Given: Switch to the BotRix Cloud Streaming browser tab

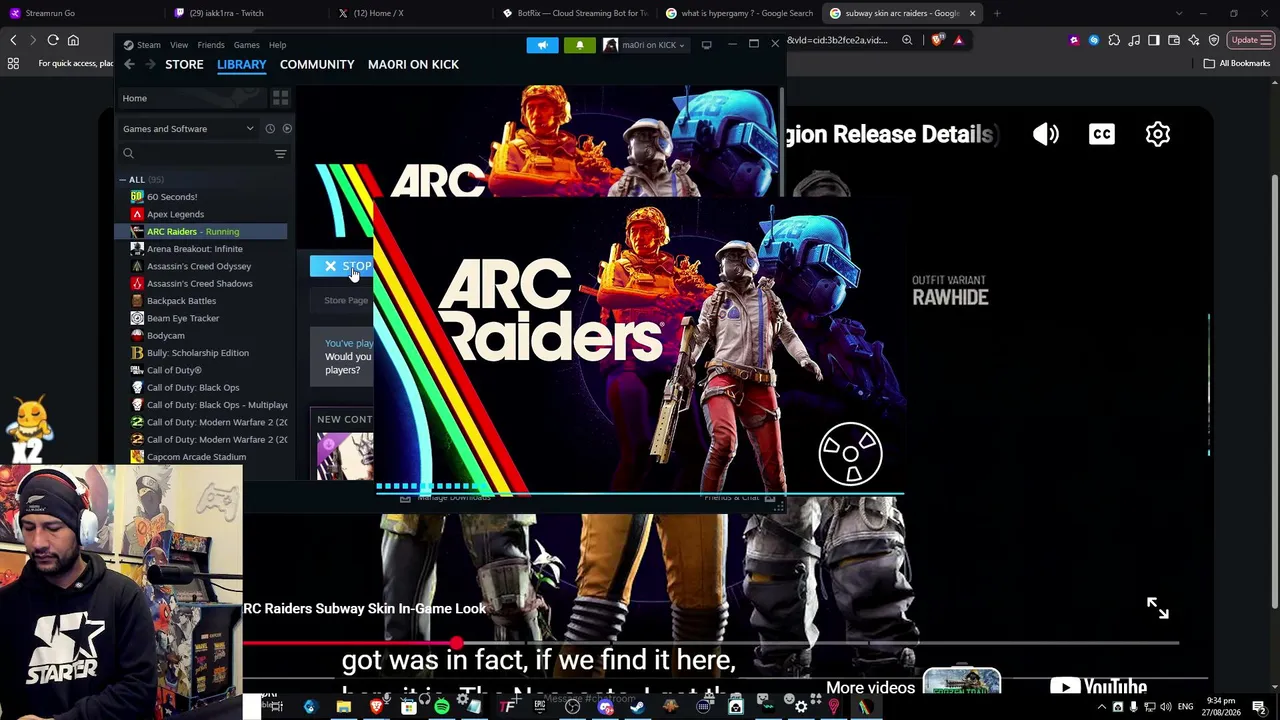Looking at the screenshot, I should pyautogui.click(x=574, y=13).
